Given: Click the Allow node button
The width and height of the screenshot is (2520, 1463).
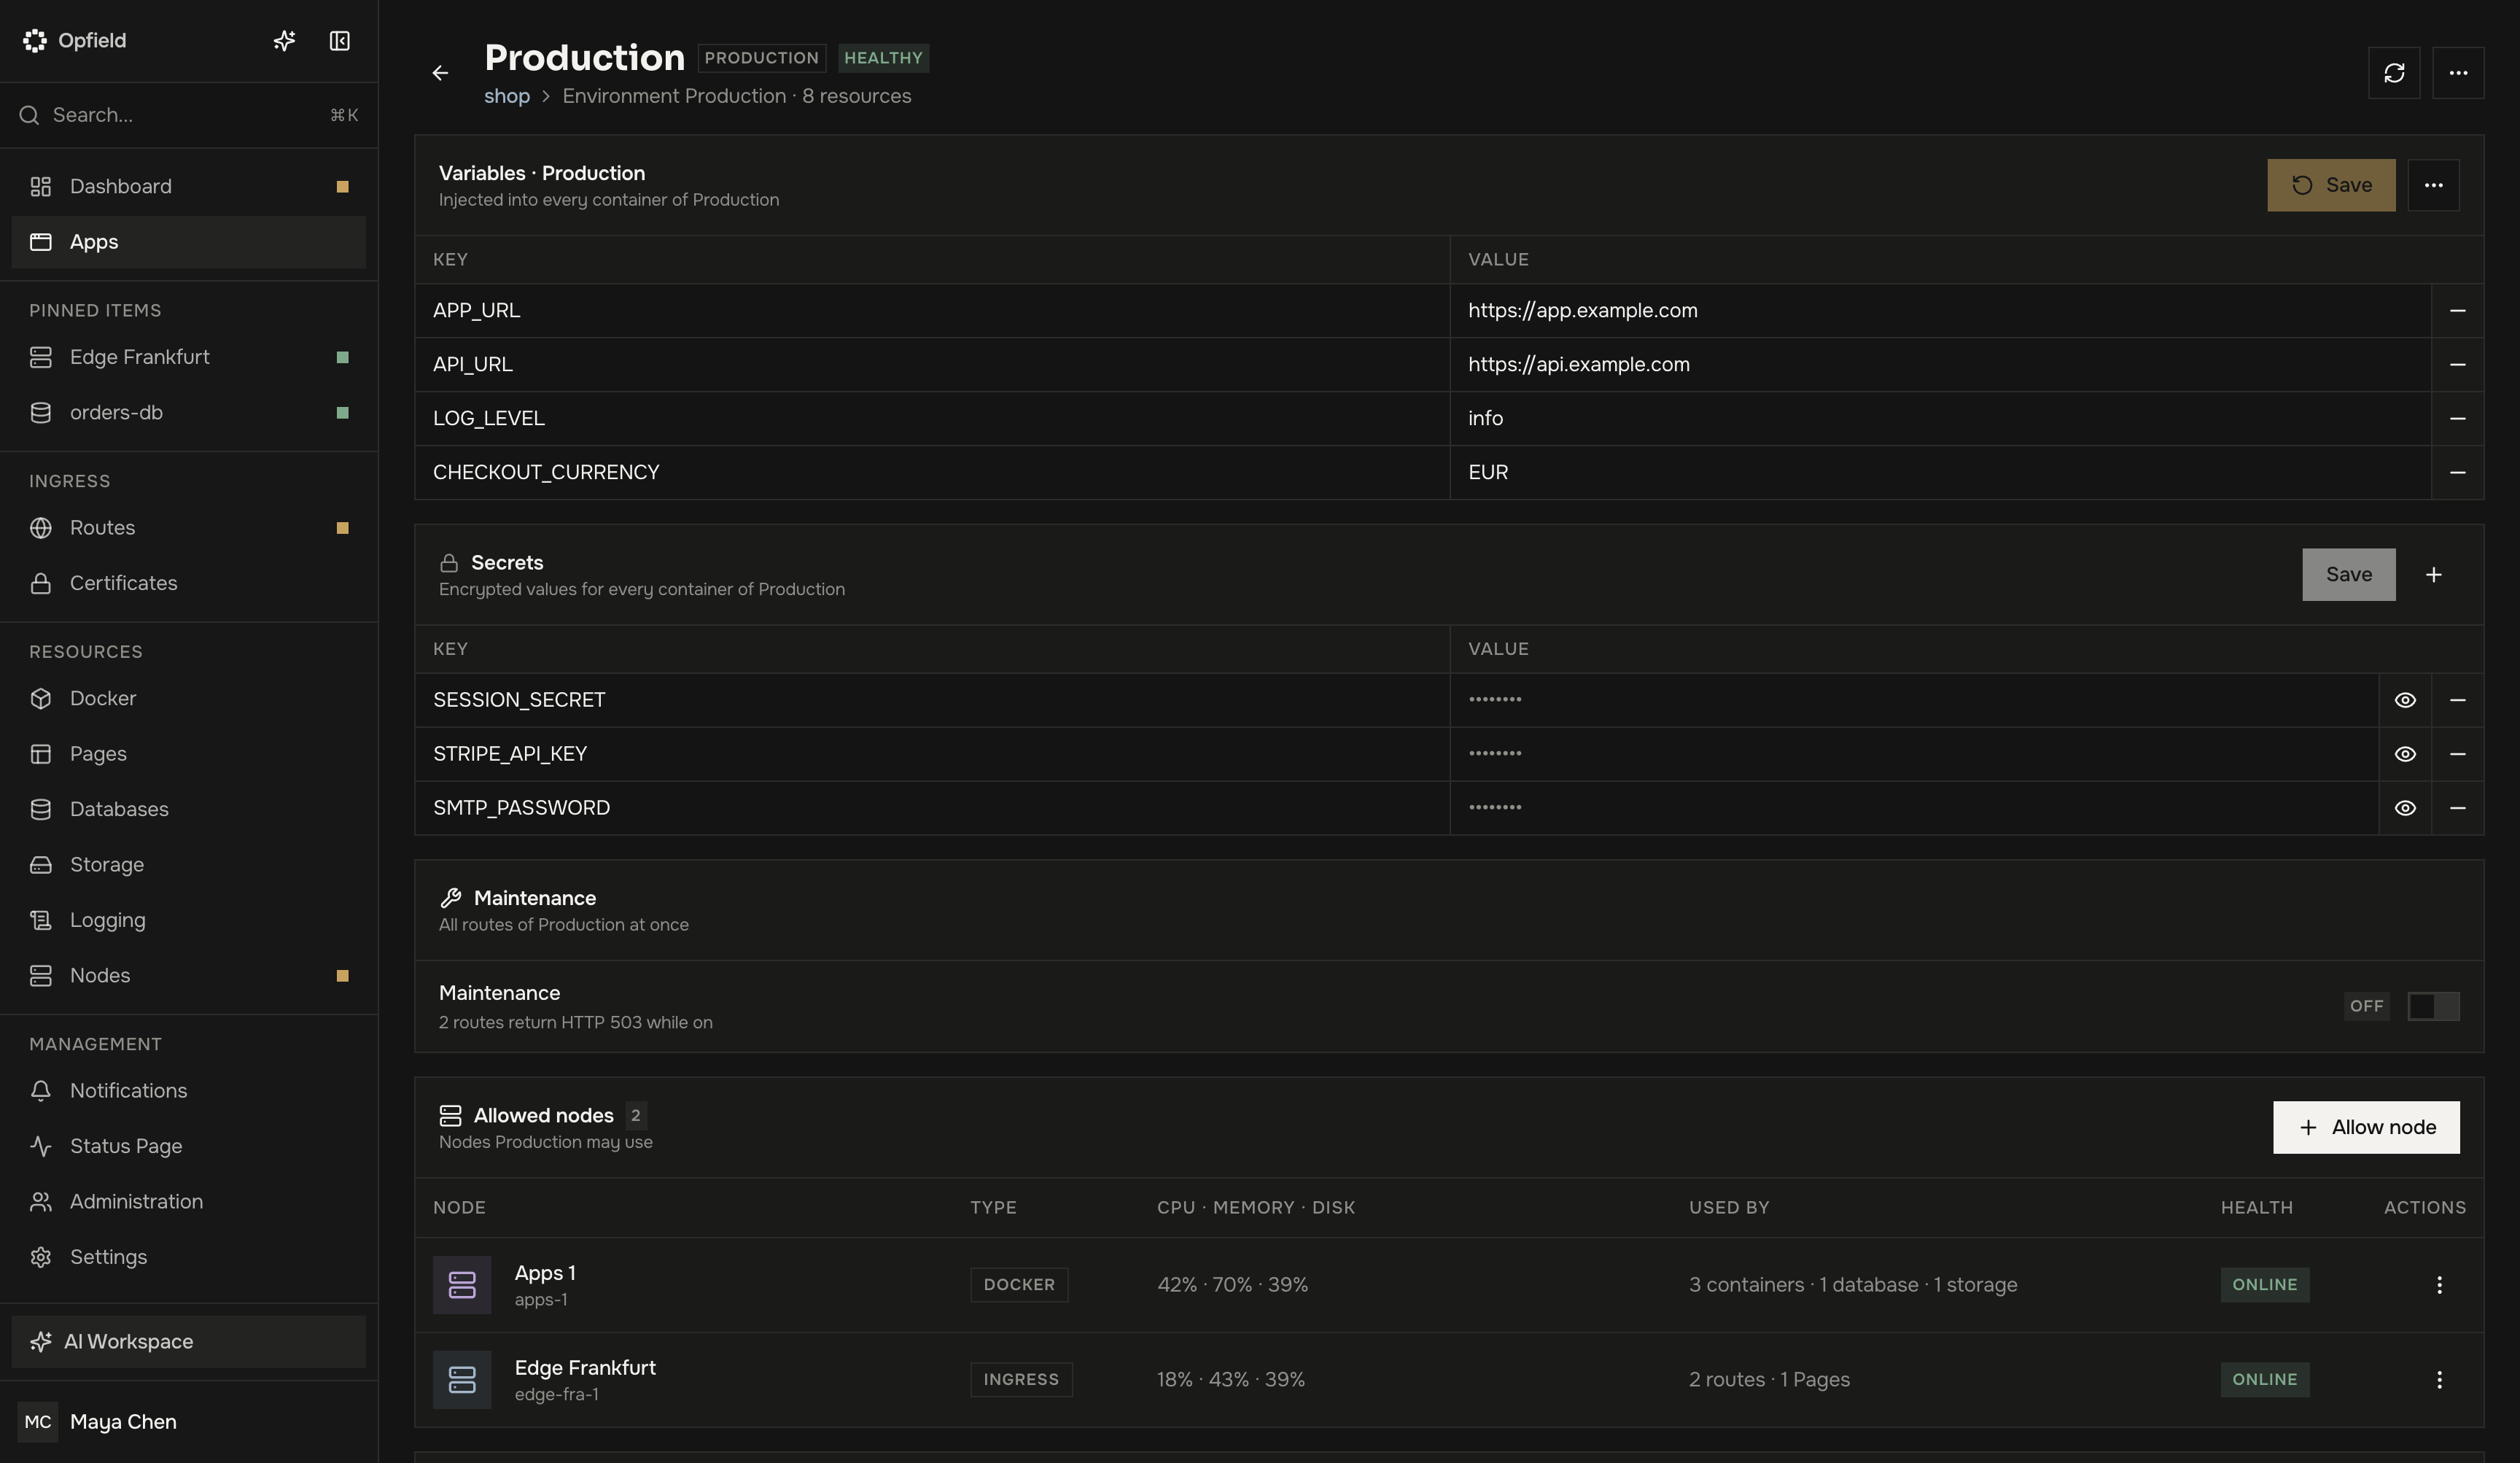Looking at the screenshot, I should pos(2366,1128).
